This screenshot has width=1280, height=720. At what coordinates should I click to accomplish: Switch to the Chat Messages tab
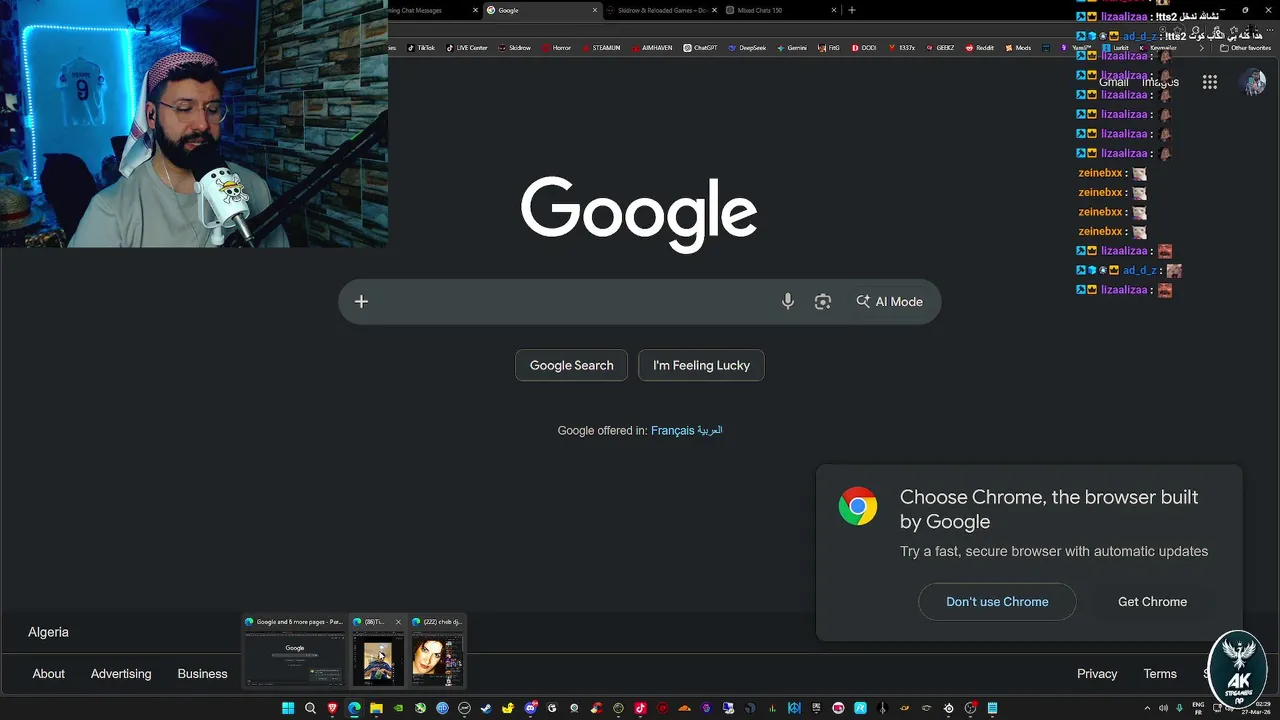(x=430, y=10)
